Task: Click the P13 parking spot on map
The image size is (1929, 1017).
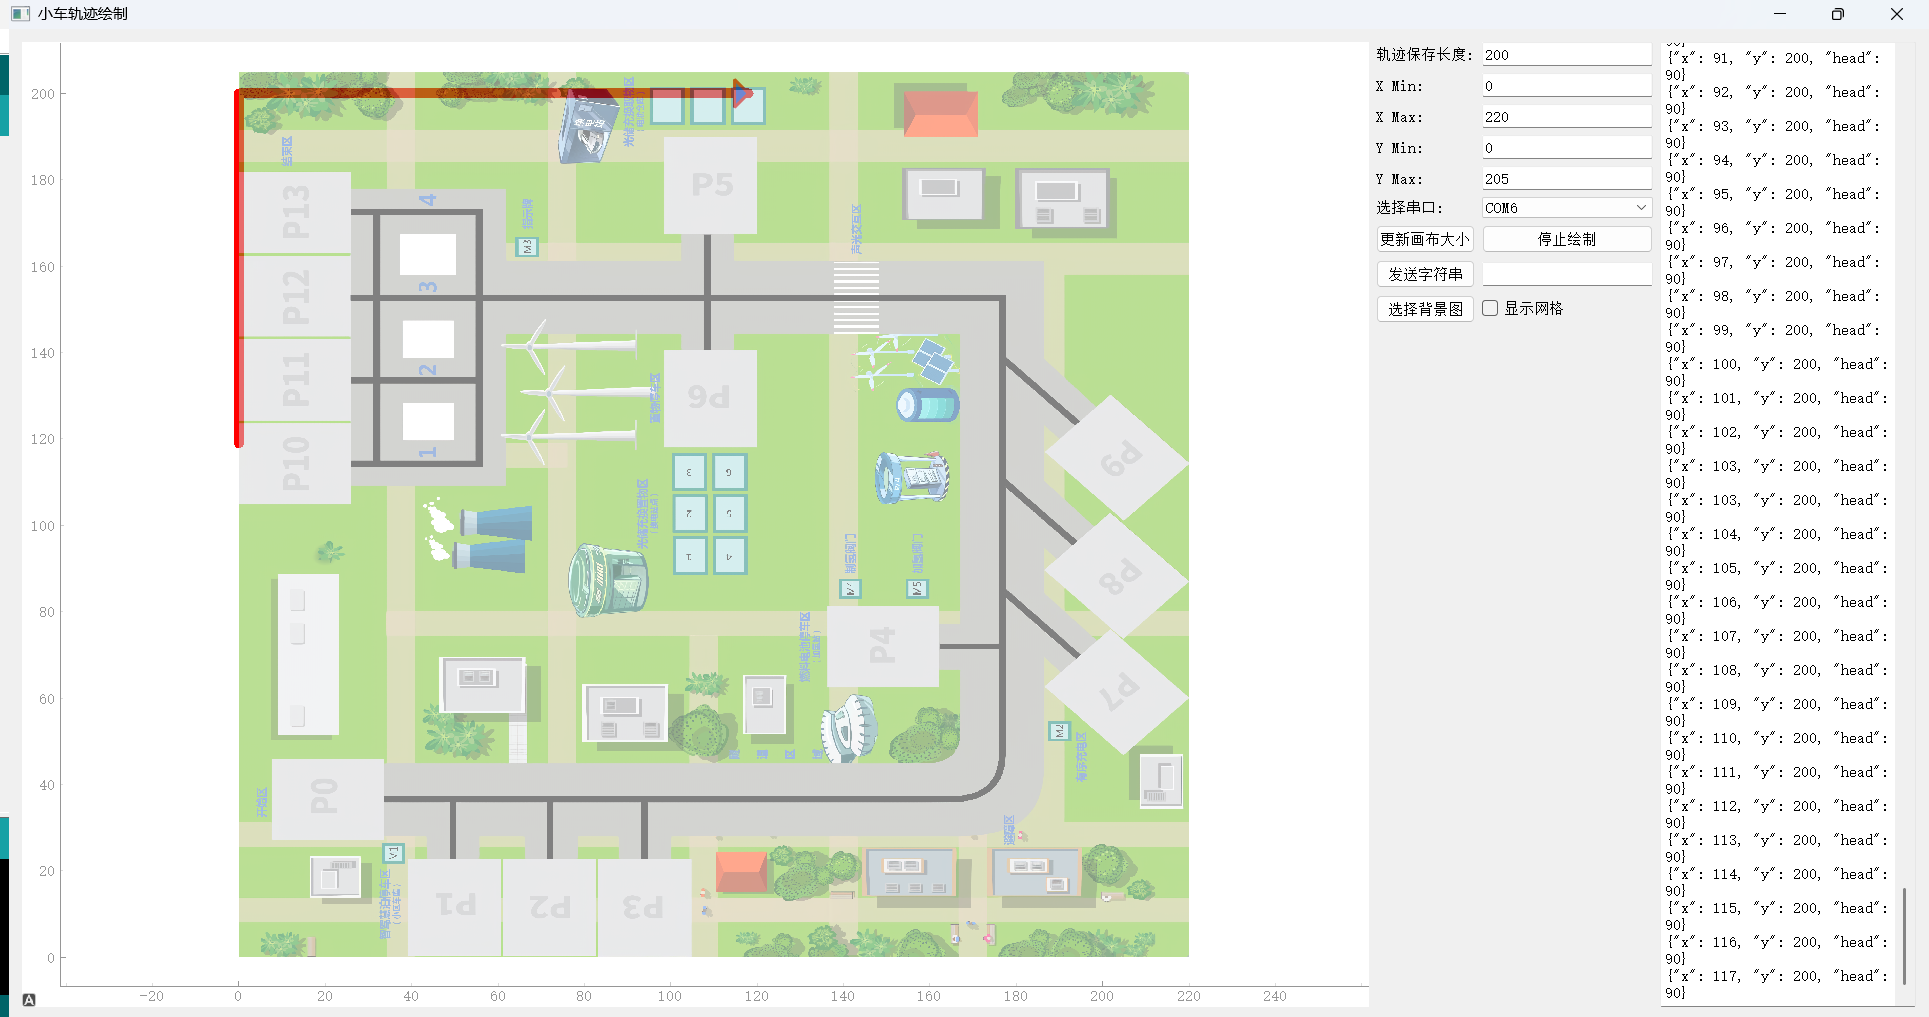Action: tap(295, 212)
